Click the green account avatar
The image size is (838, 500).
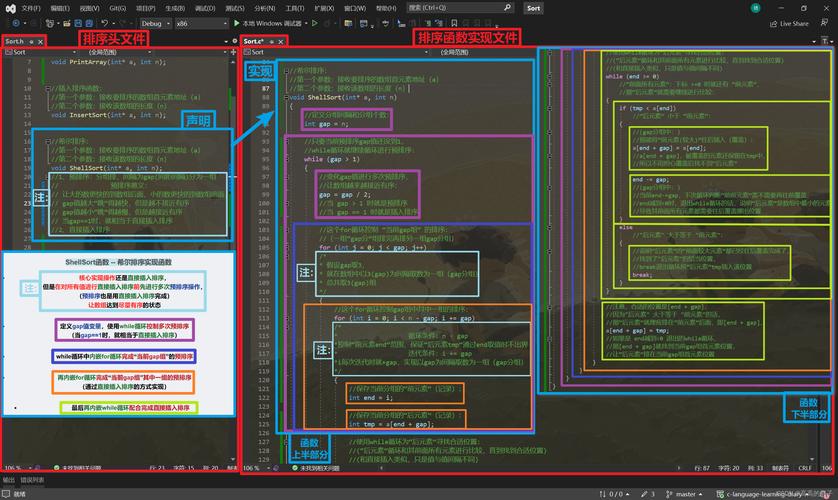click(755, 8)
